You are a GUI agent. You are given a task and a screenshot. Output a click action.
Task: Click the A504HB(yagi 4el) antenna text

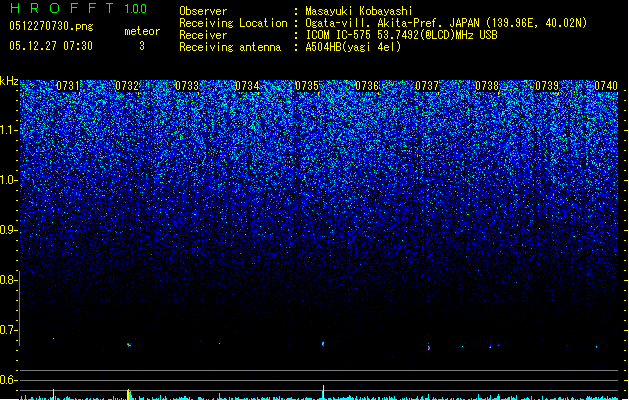(x=353, y=47)
